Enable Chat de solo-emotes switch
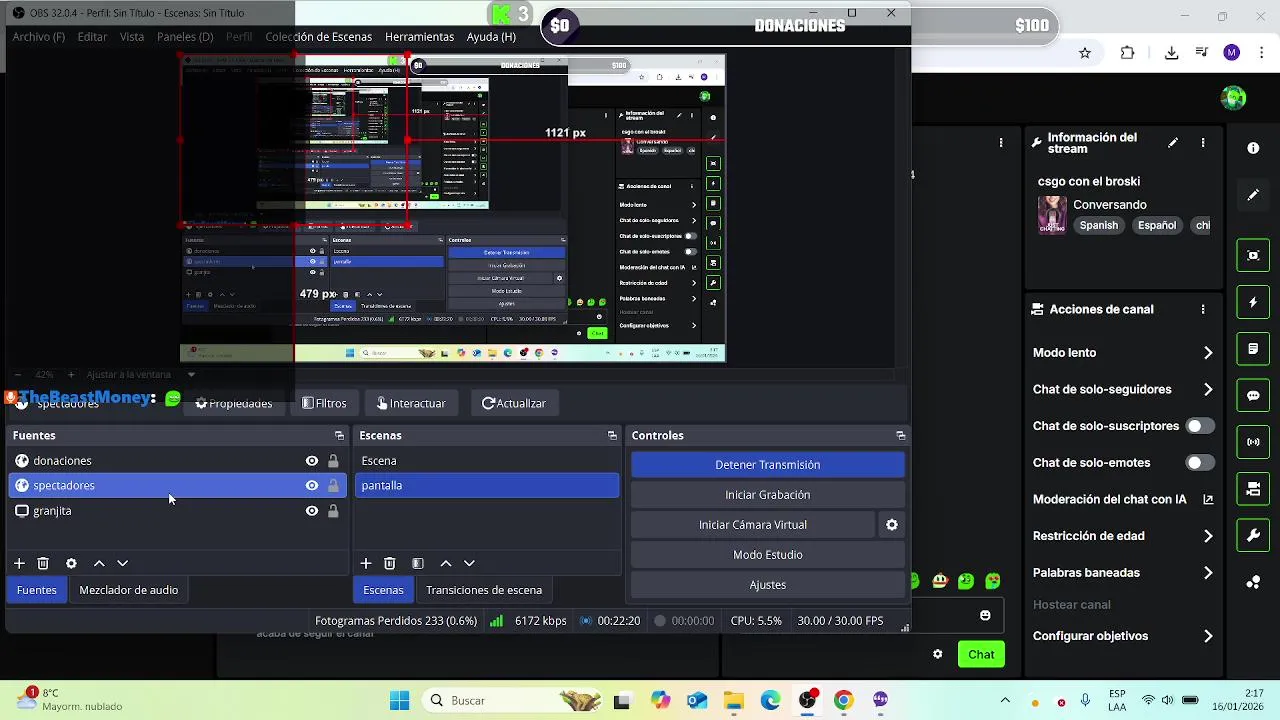 [x=1200, y=463]
